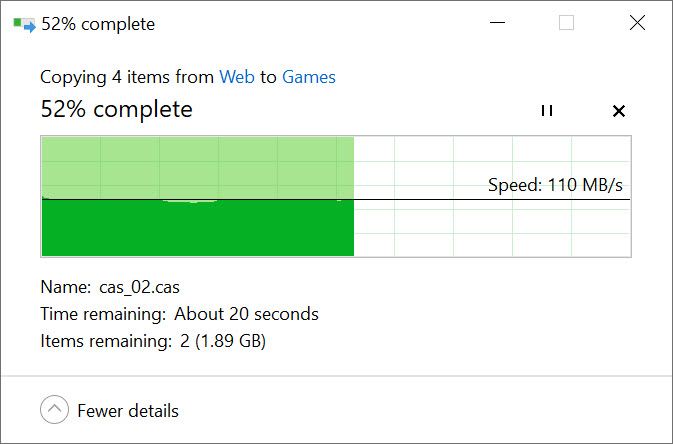Close the copy progress window
This screenshot has height=444, width=673.
pyautogui.click(x=637, y=23)
